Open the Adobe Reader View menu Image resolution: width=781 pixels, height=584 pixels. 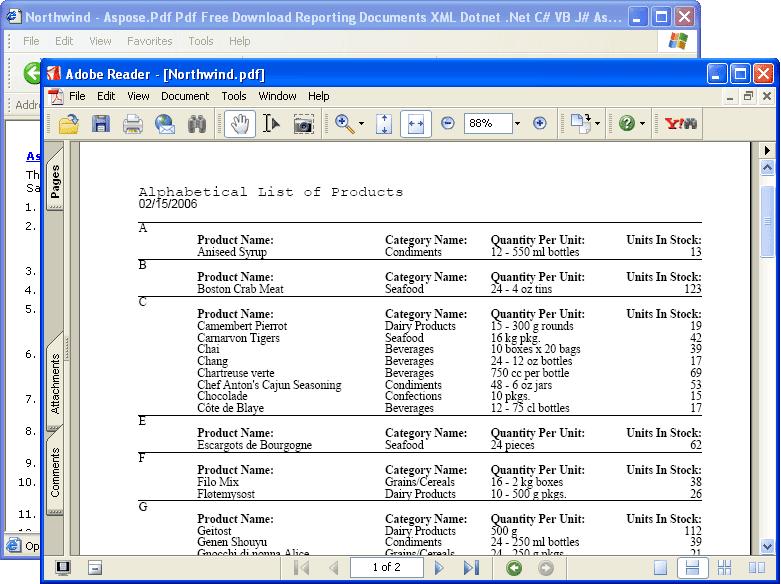138,96
